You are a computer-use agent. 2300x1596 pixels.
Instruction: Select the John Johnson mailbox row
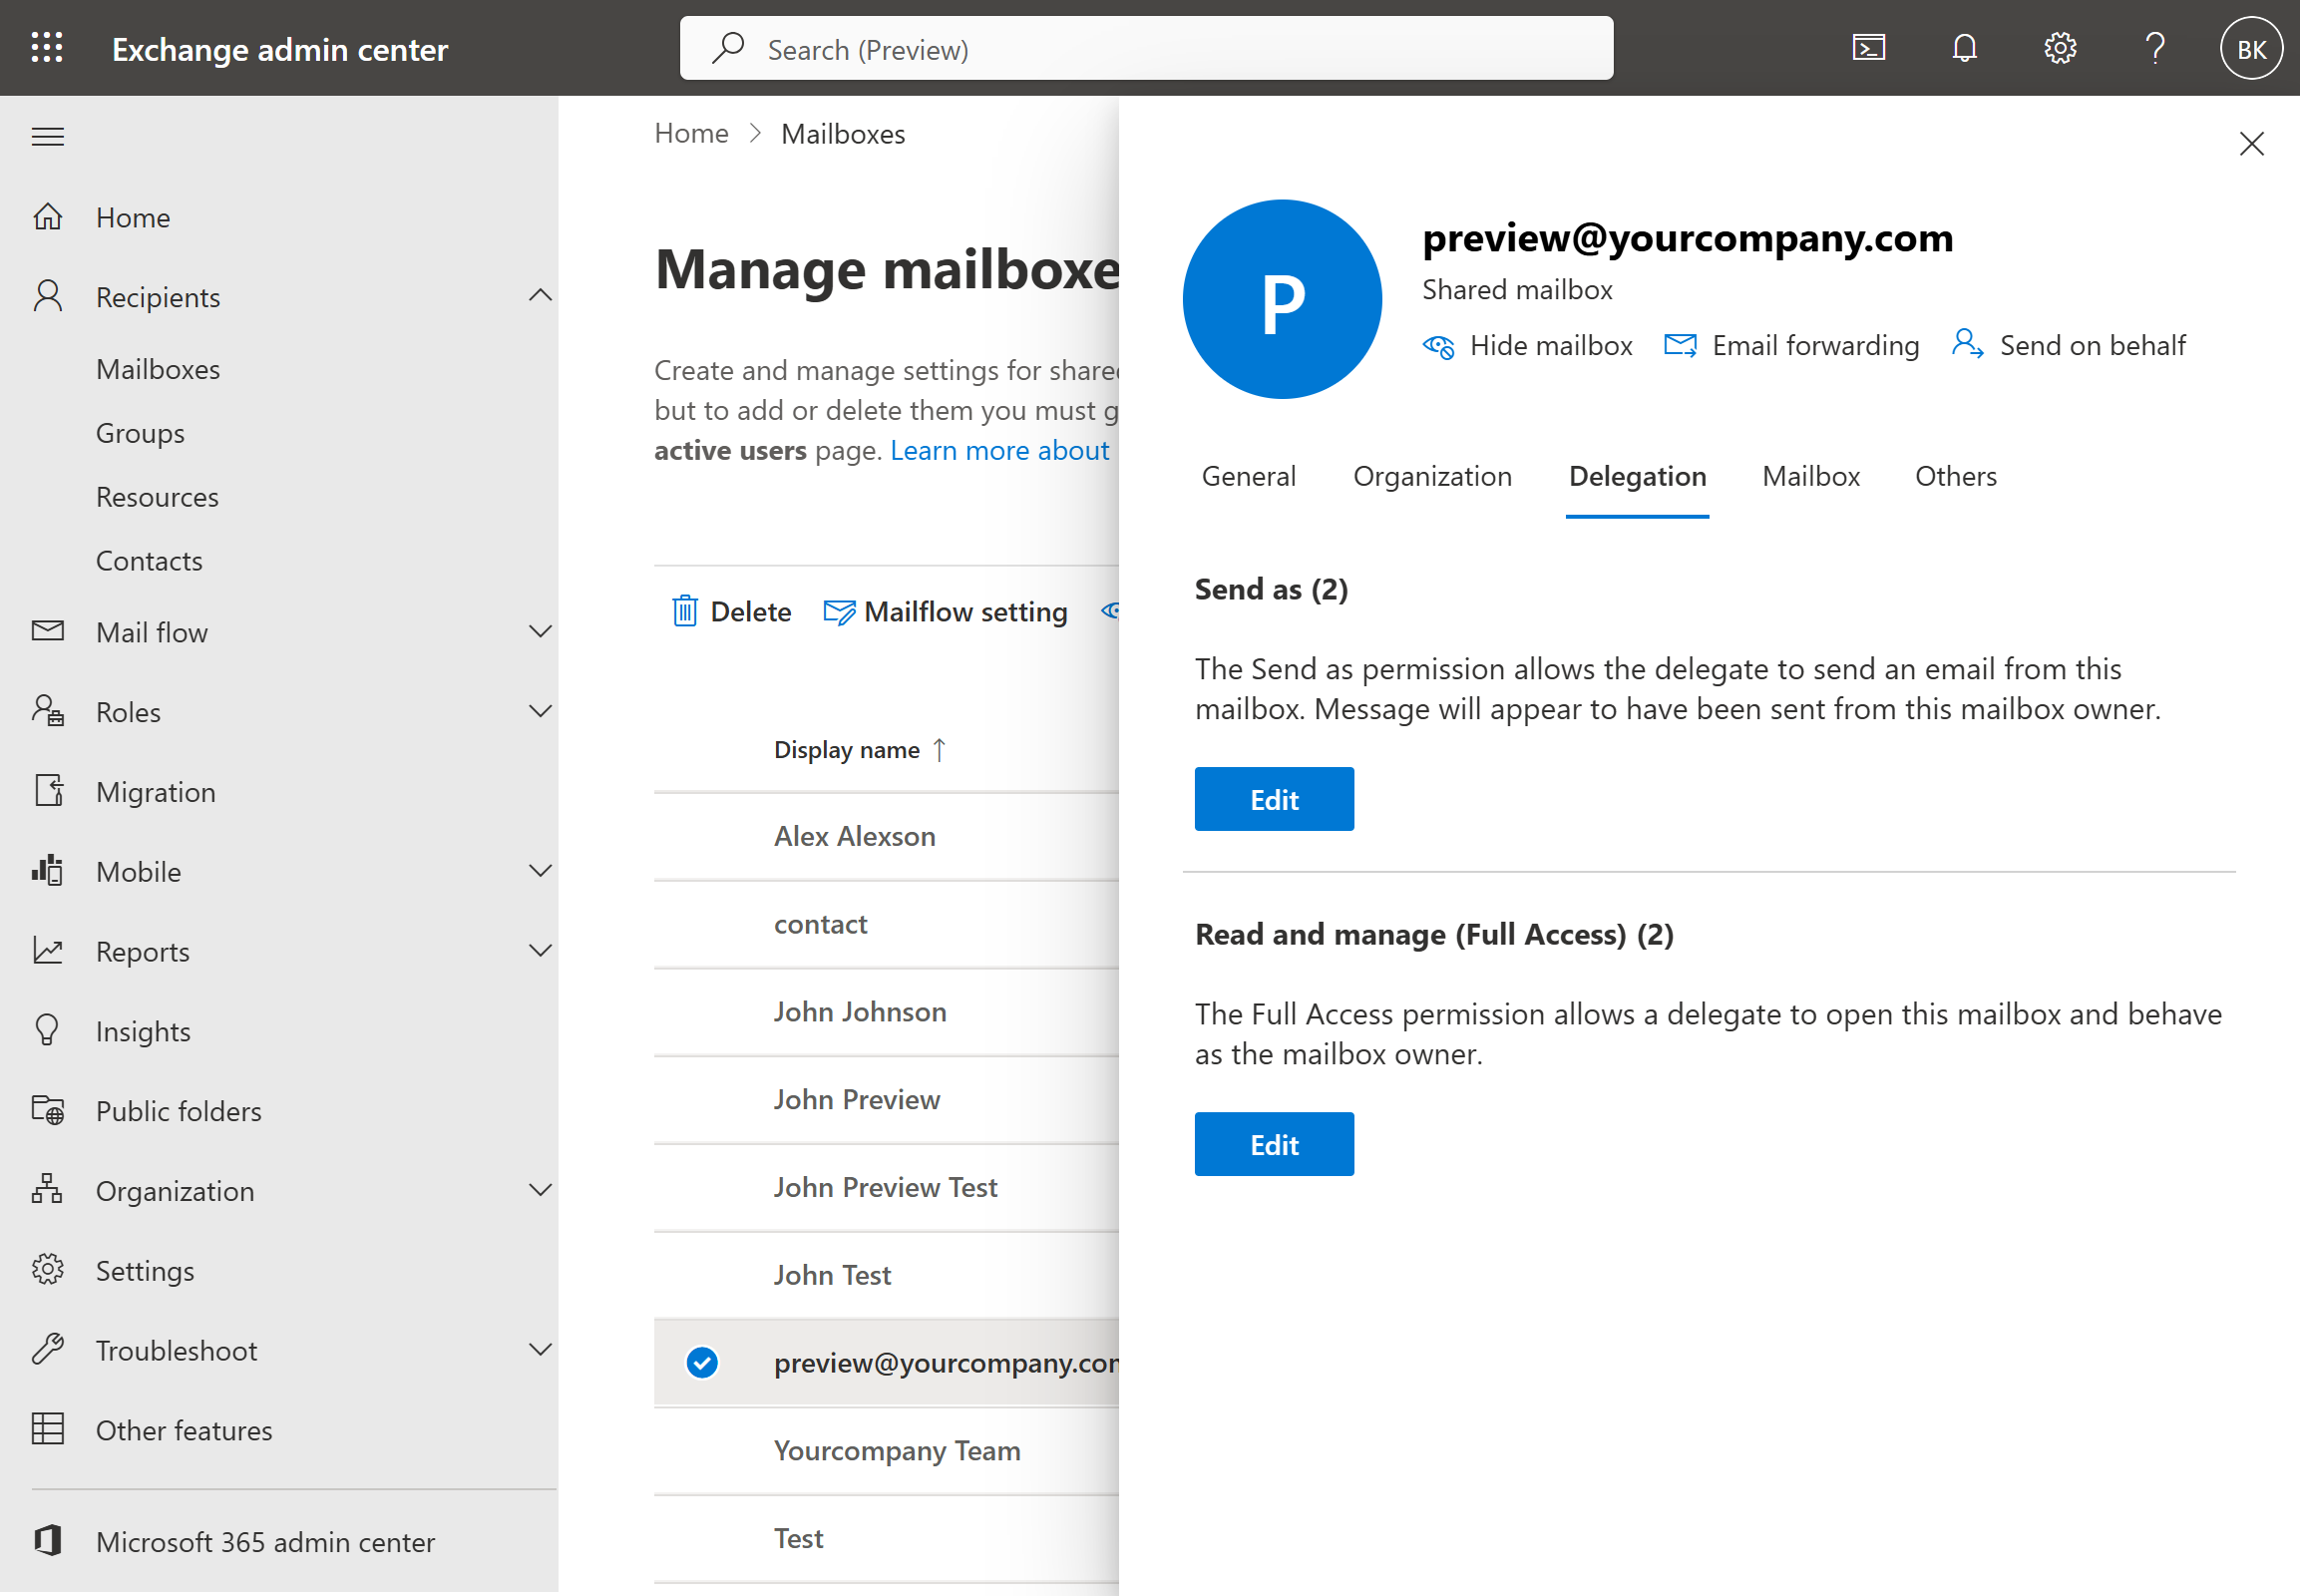click(886, 1012)
